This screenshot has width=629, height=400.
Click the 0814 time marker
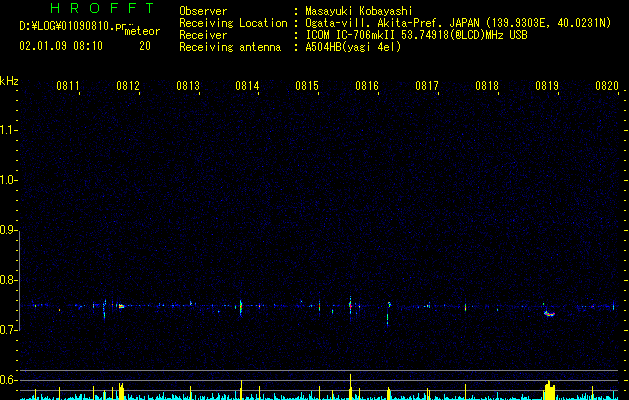tap(247, 86)
